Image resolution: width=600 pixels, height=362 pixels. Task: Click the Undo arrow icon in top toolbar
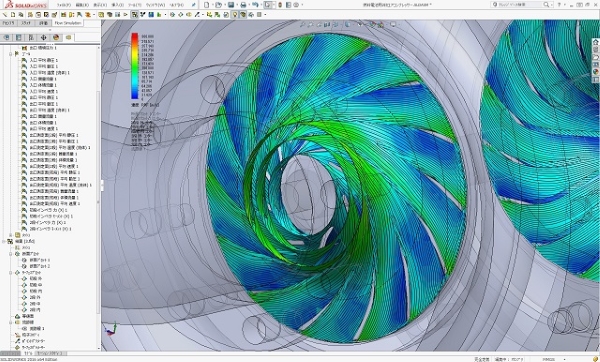[255, 5]
